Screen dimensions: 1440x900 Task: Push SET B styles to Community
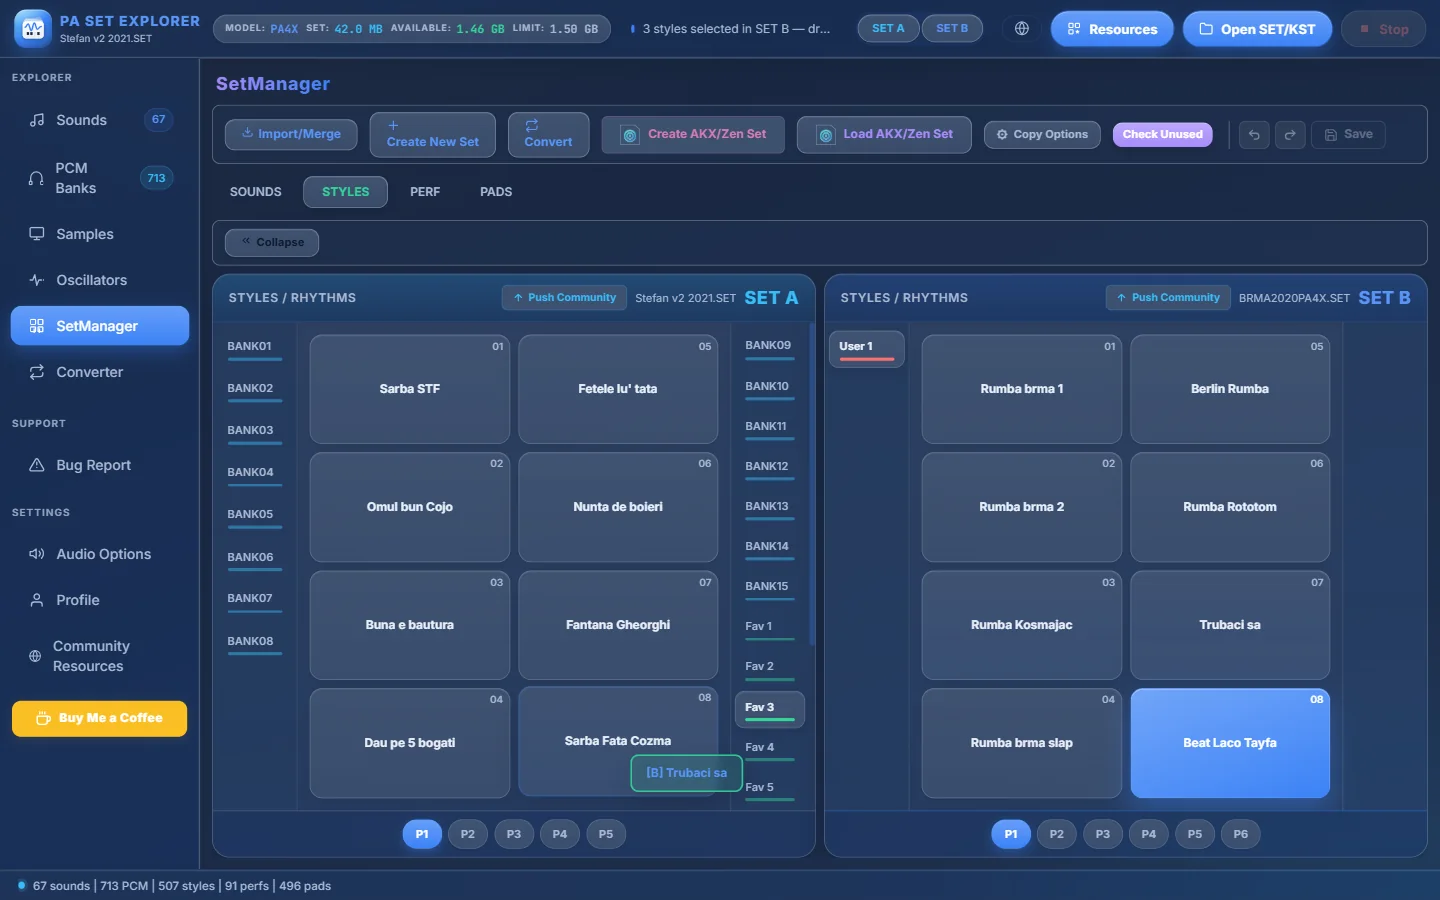coord(1168,298)
